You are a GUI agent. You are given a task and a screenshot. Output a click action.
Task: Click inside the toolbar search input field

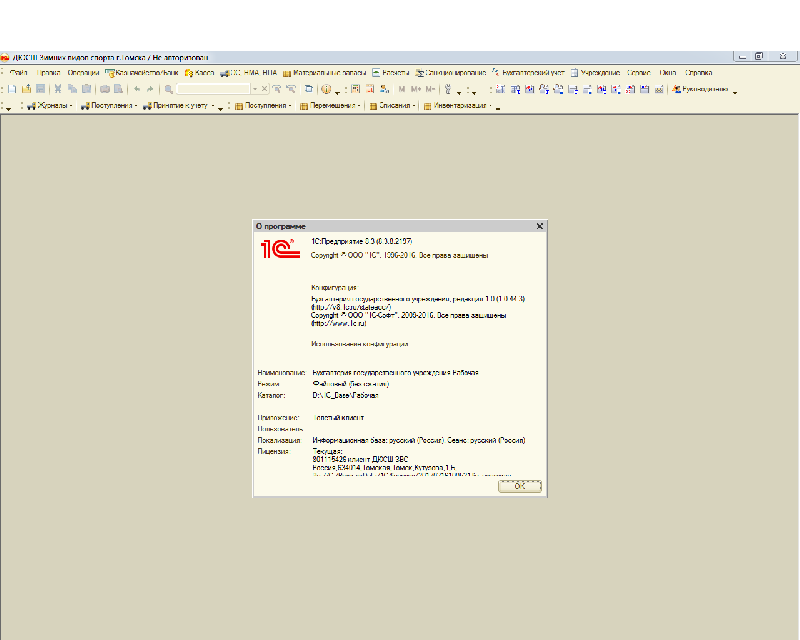[x=213, y=89]
